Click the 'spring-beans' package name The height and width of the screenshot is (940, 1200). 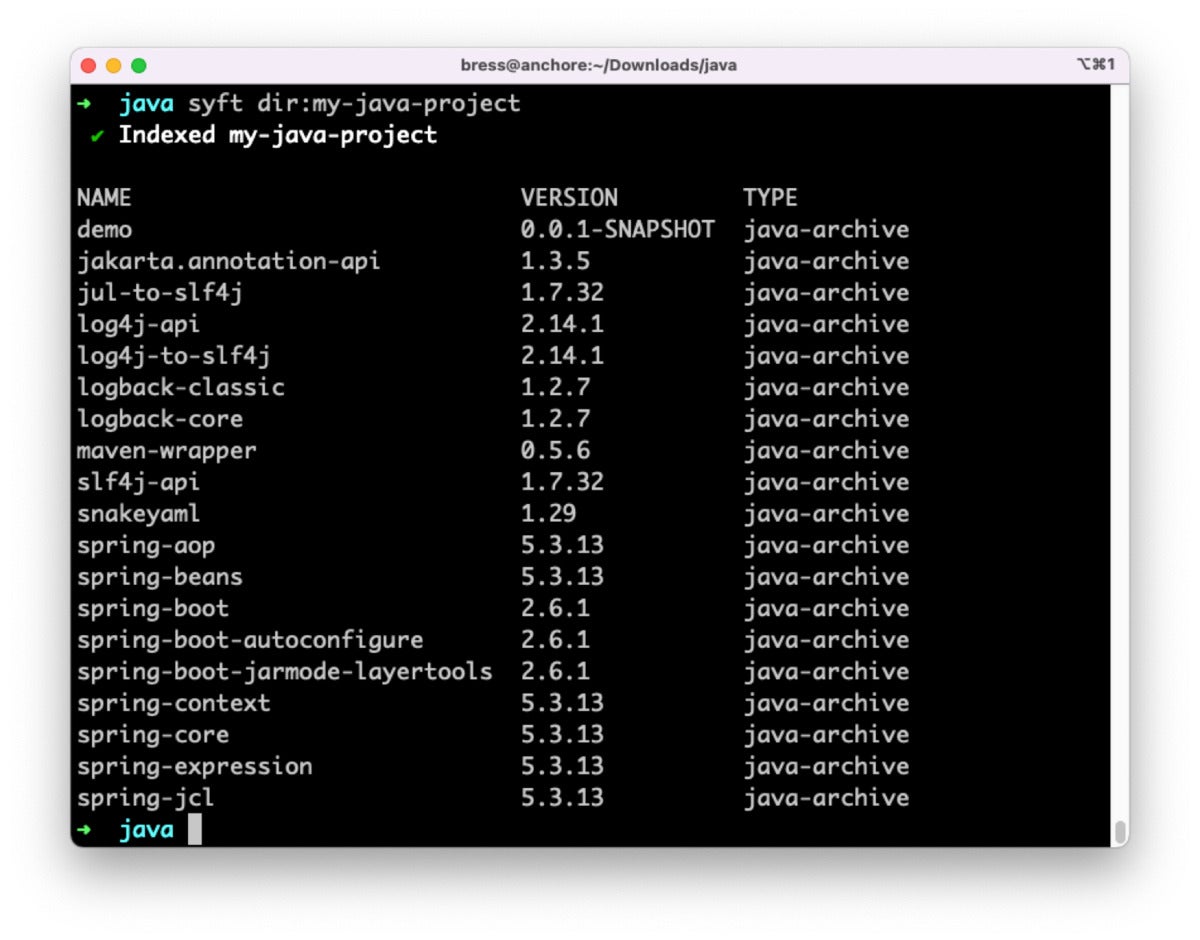pyautogui.click(x=160, y=577)
